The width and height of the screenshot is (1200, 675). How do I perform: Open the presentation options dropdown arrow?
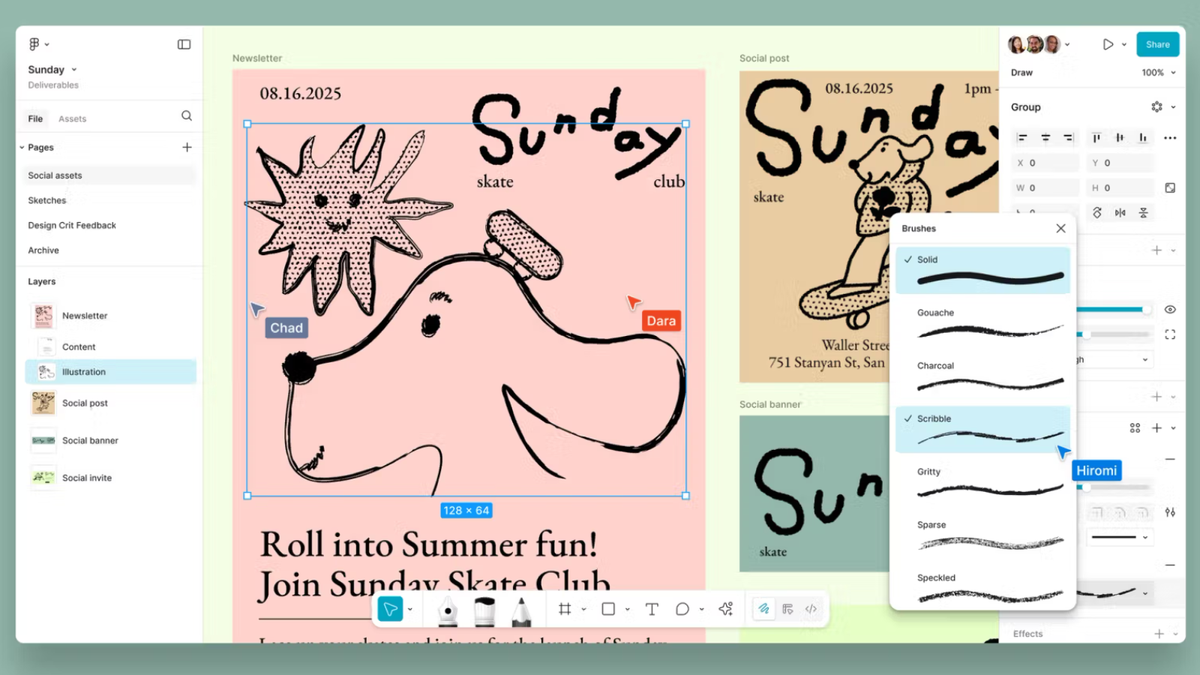coord(1122,44)
